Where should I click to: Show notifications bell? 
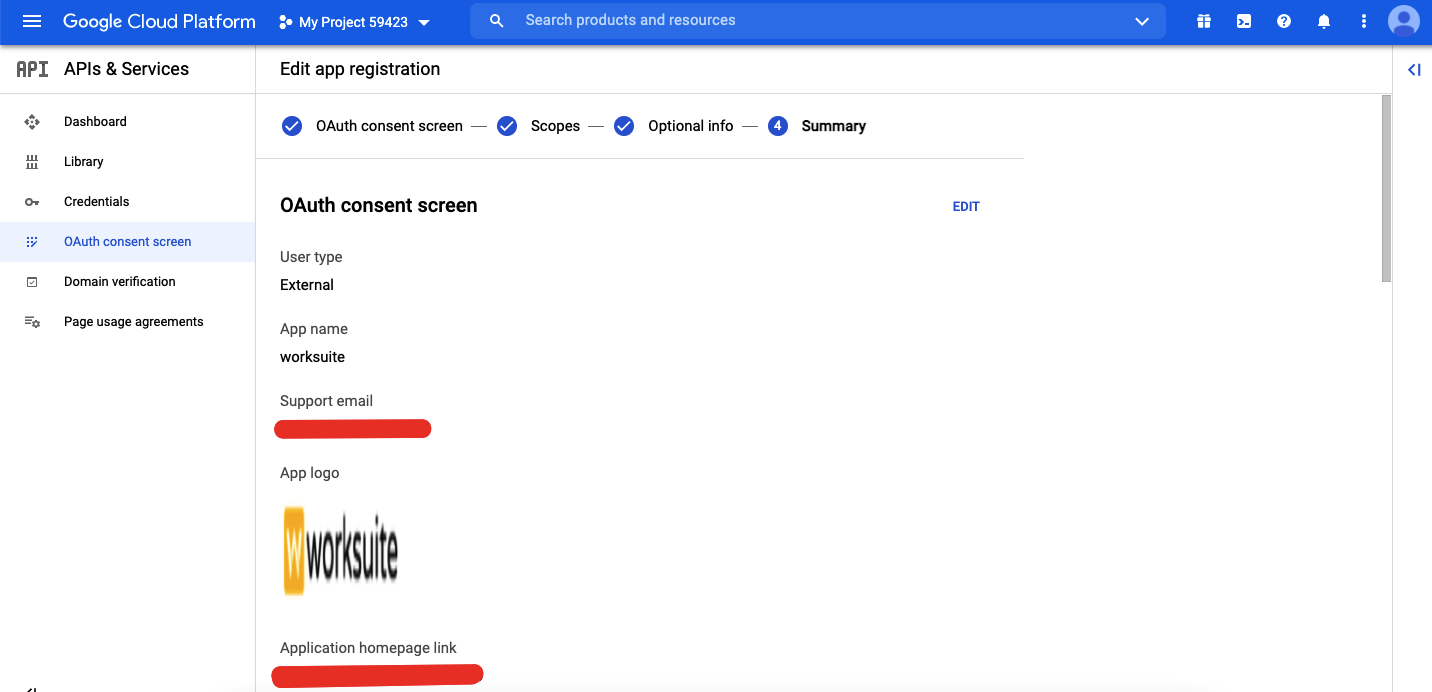click(1324, 21)
